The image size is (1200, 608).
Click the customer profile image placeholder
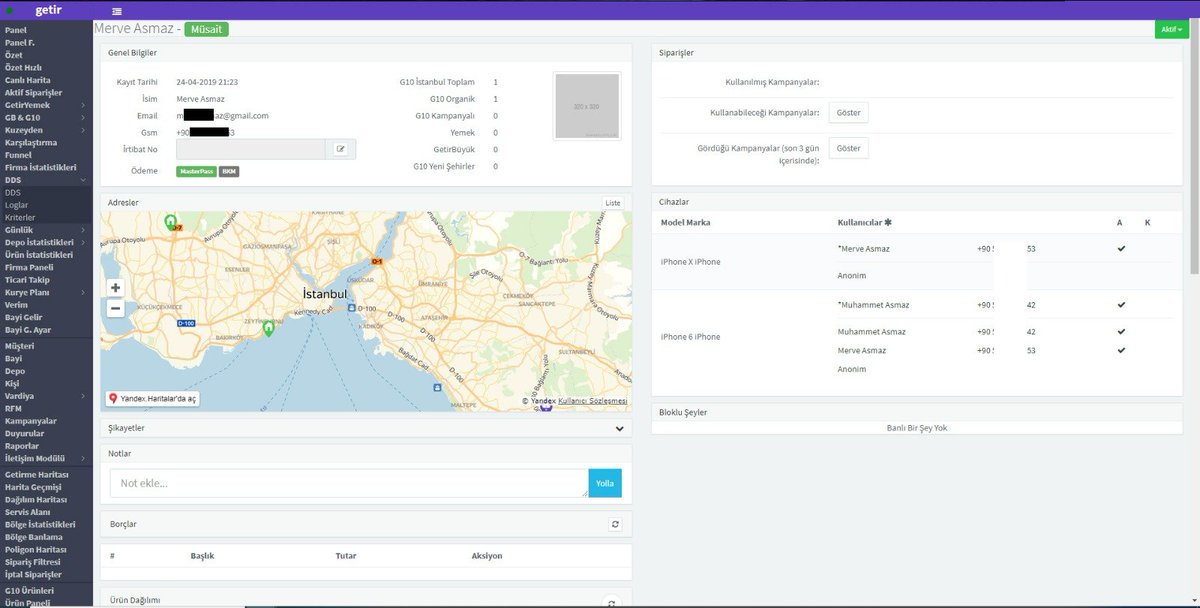(586, 105)
